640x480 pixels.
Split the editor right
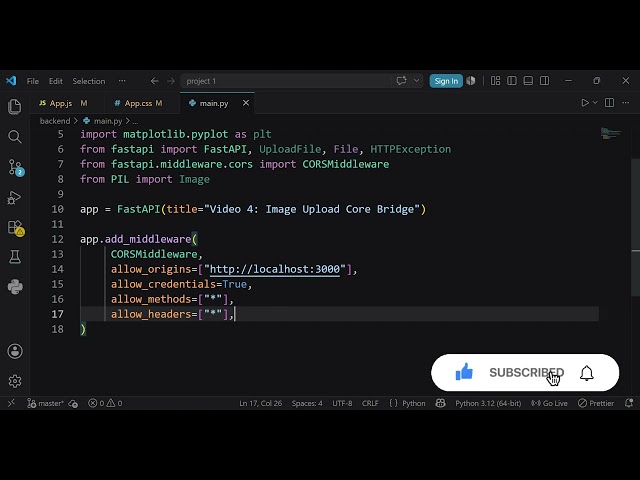tap(609, 103)
